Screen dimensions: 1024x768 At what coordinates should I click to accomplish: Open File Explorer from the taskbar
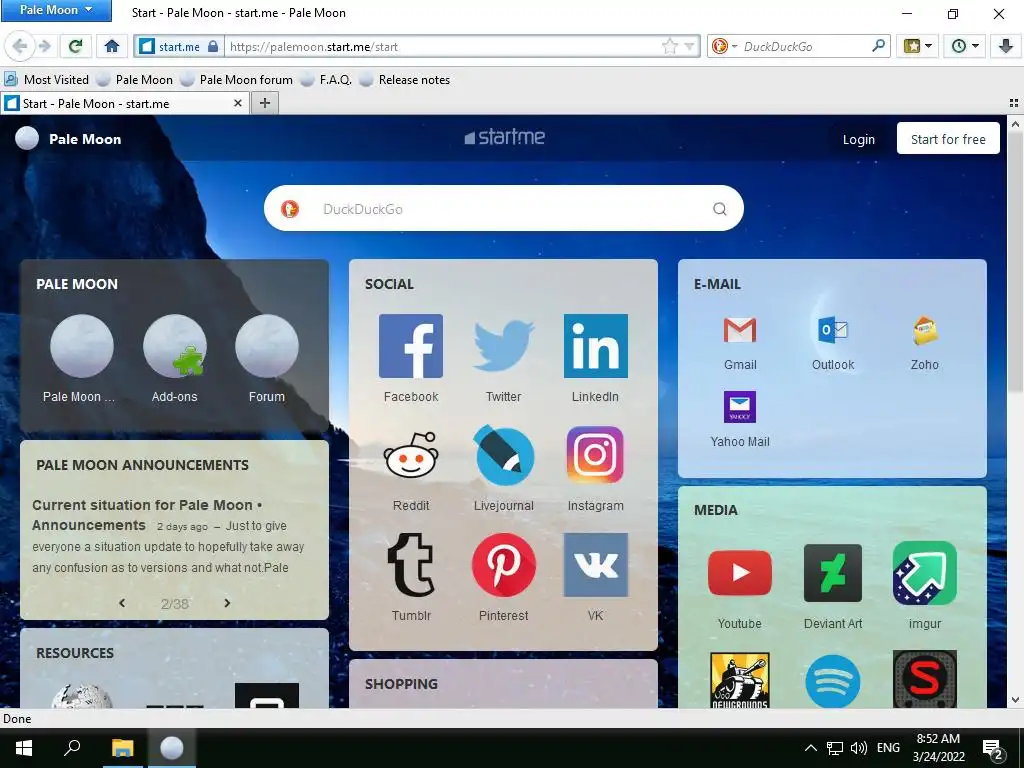[x=122, y=748]
